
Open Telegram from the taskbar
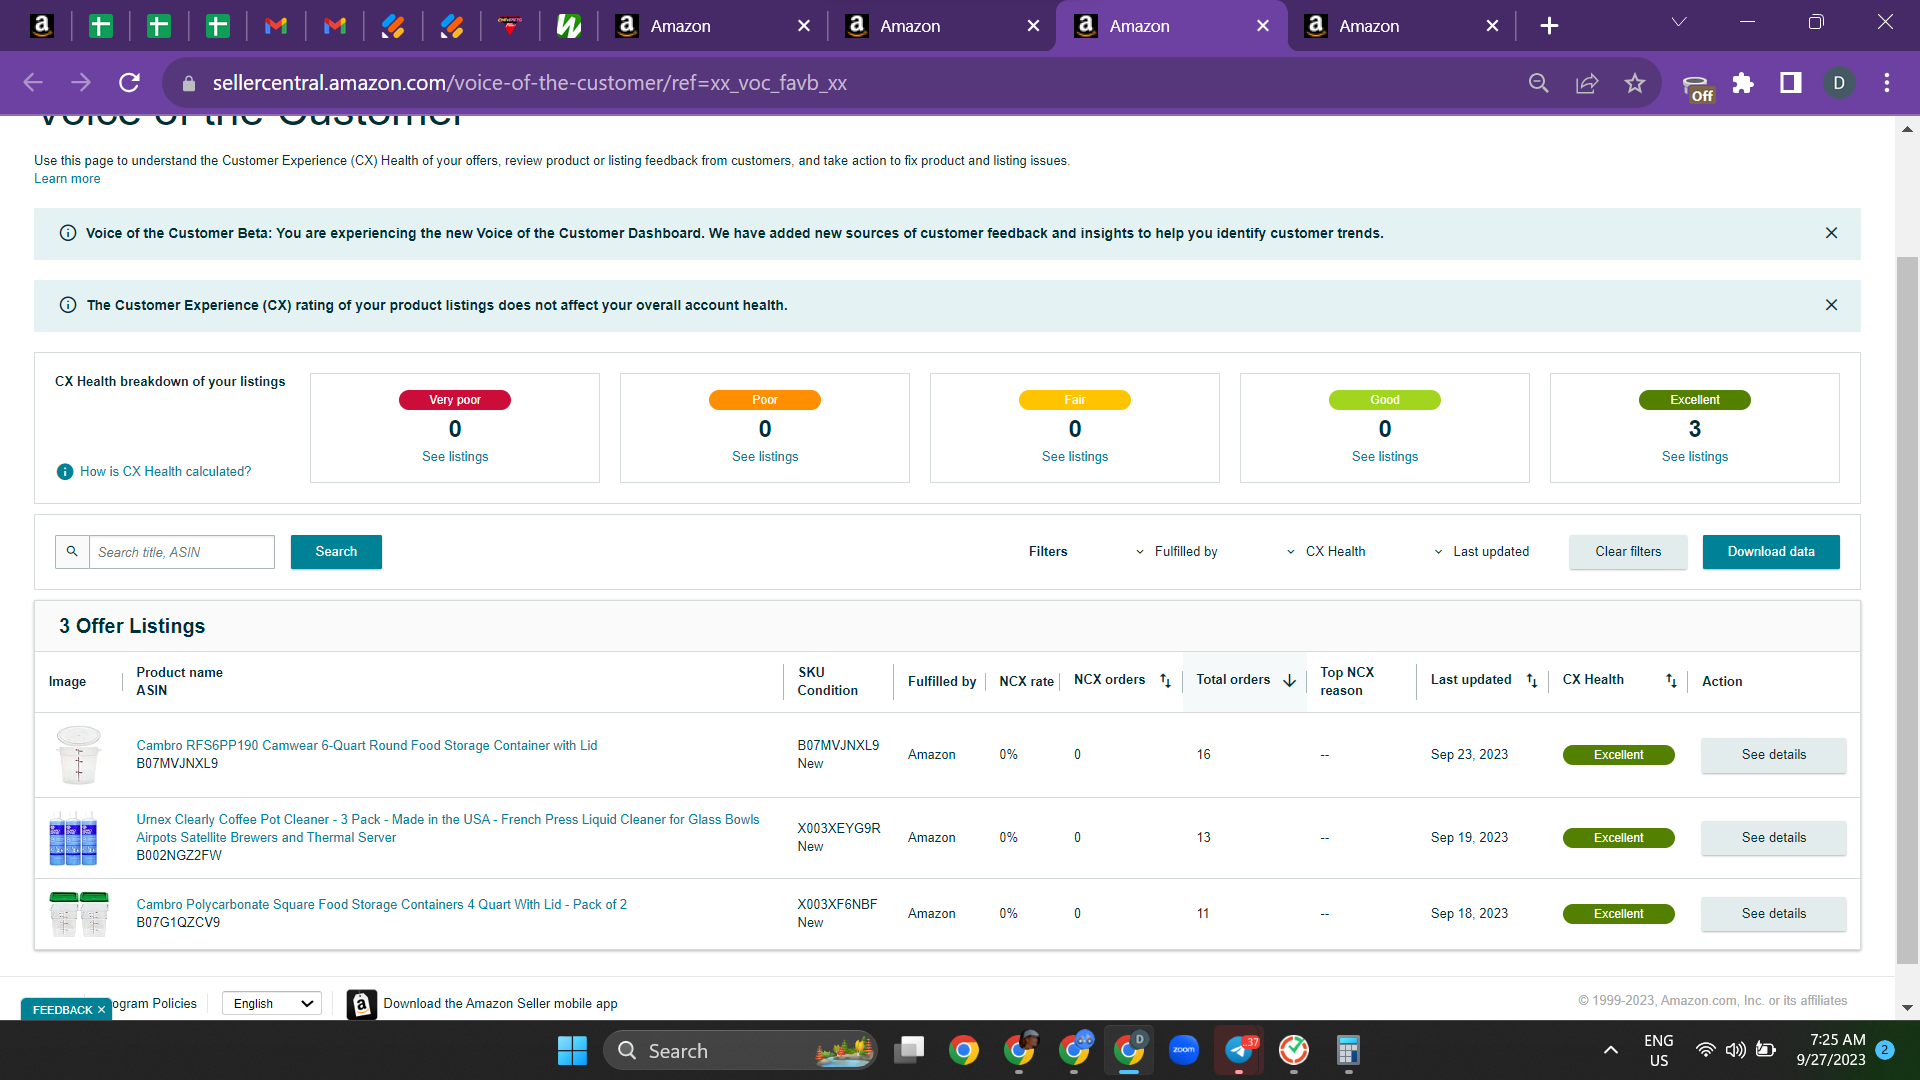point(1239,1051)
